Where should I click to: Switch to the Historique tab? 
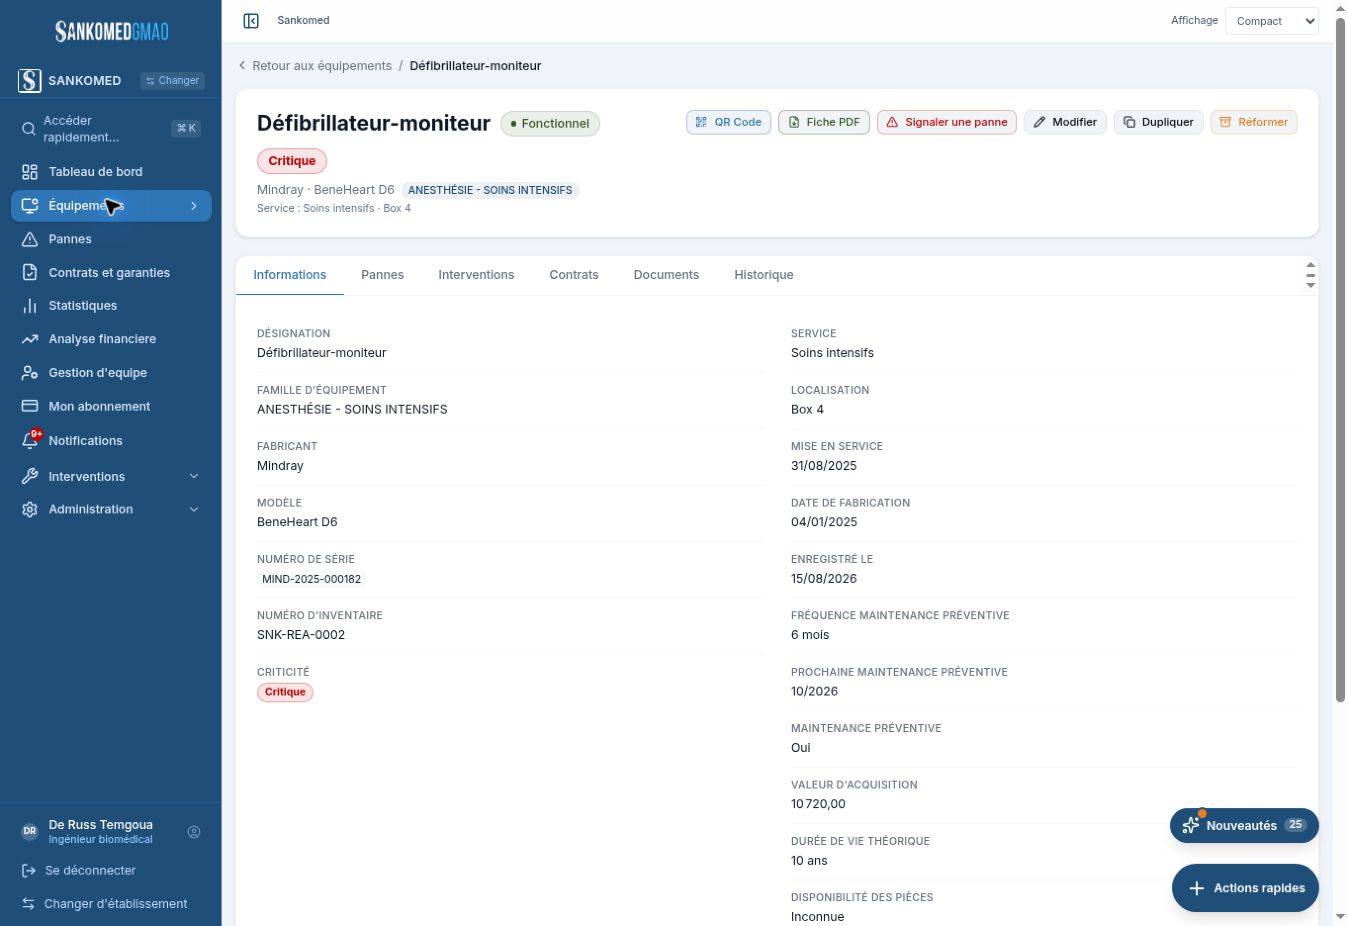pos(763,275)
